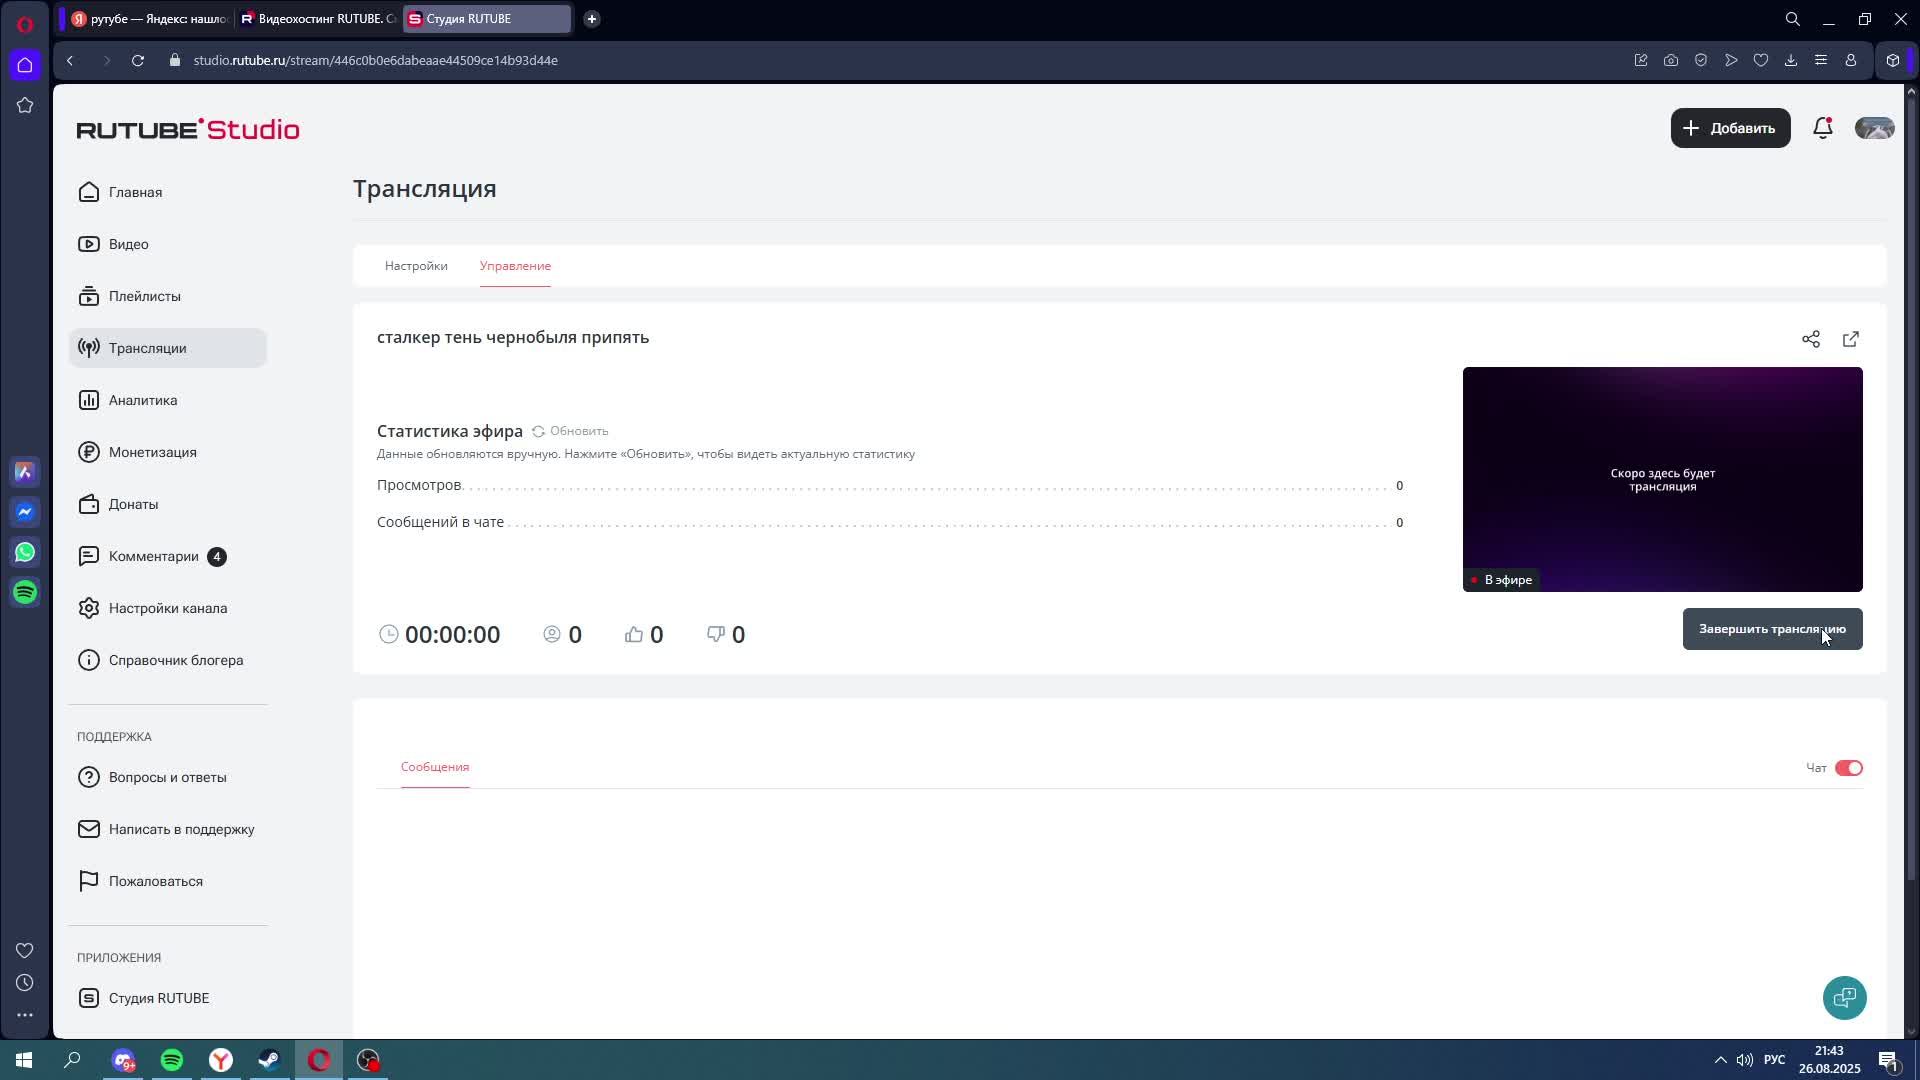
Task: Toggle the Чат switch off
Action: [1848, 768]
